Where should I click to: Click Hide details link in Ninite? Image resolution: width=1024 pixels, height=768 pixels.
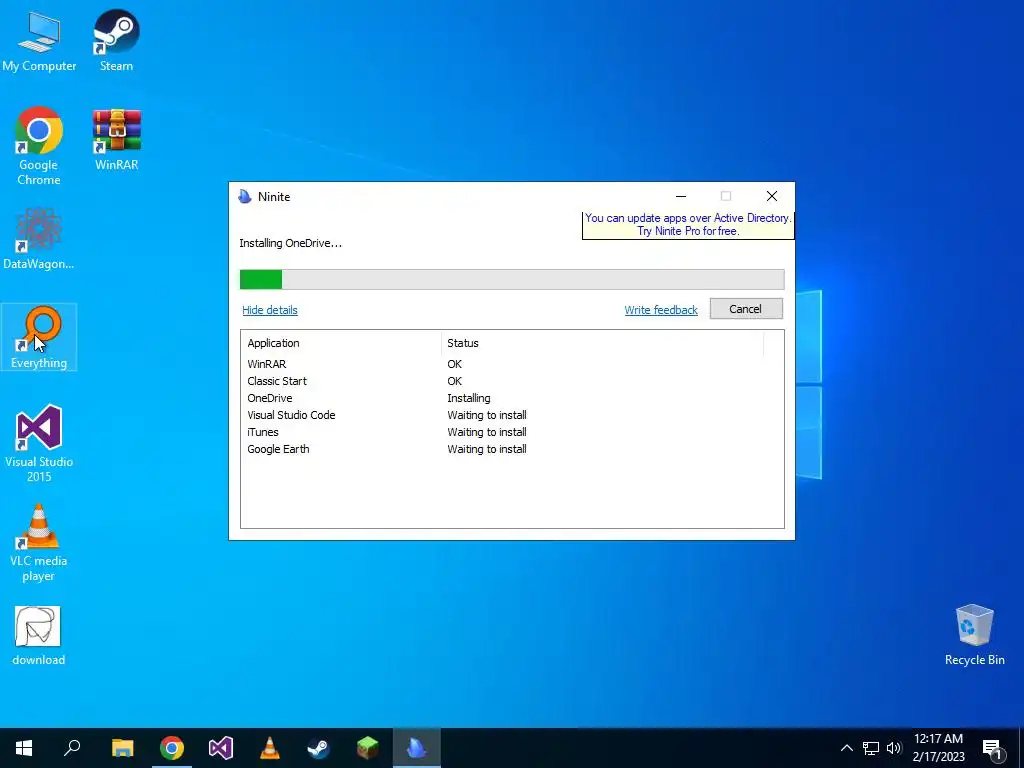click(x=270, y=310)
